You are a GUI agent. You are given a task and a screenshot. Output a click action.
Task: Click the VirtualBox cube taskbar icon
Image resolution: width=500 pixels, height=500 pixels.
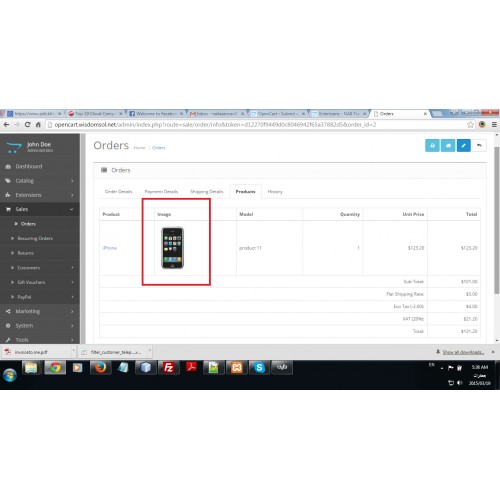click(x=146, y=367)
